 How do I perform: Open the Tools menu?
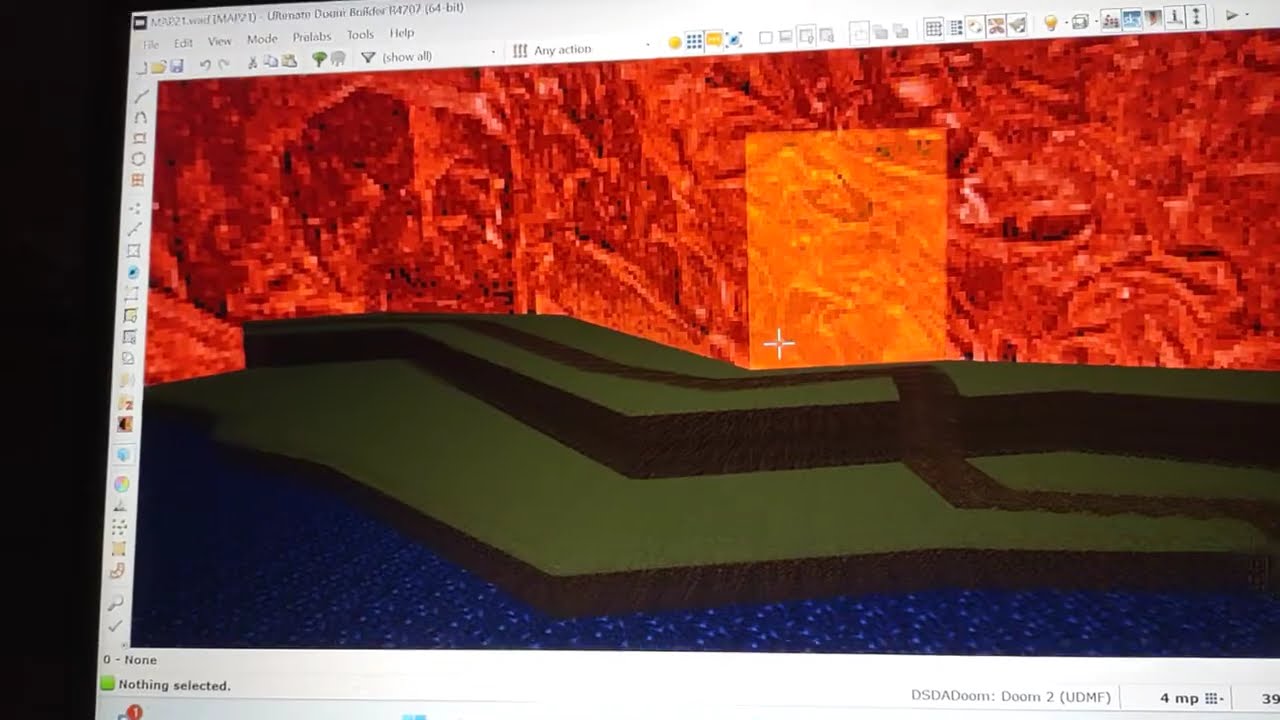click(x=360, y=35)
